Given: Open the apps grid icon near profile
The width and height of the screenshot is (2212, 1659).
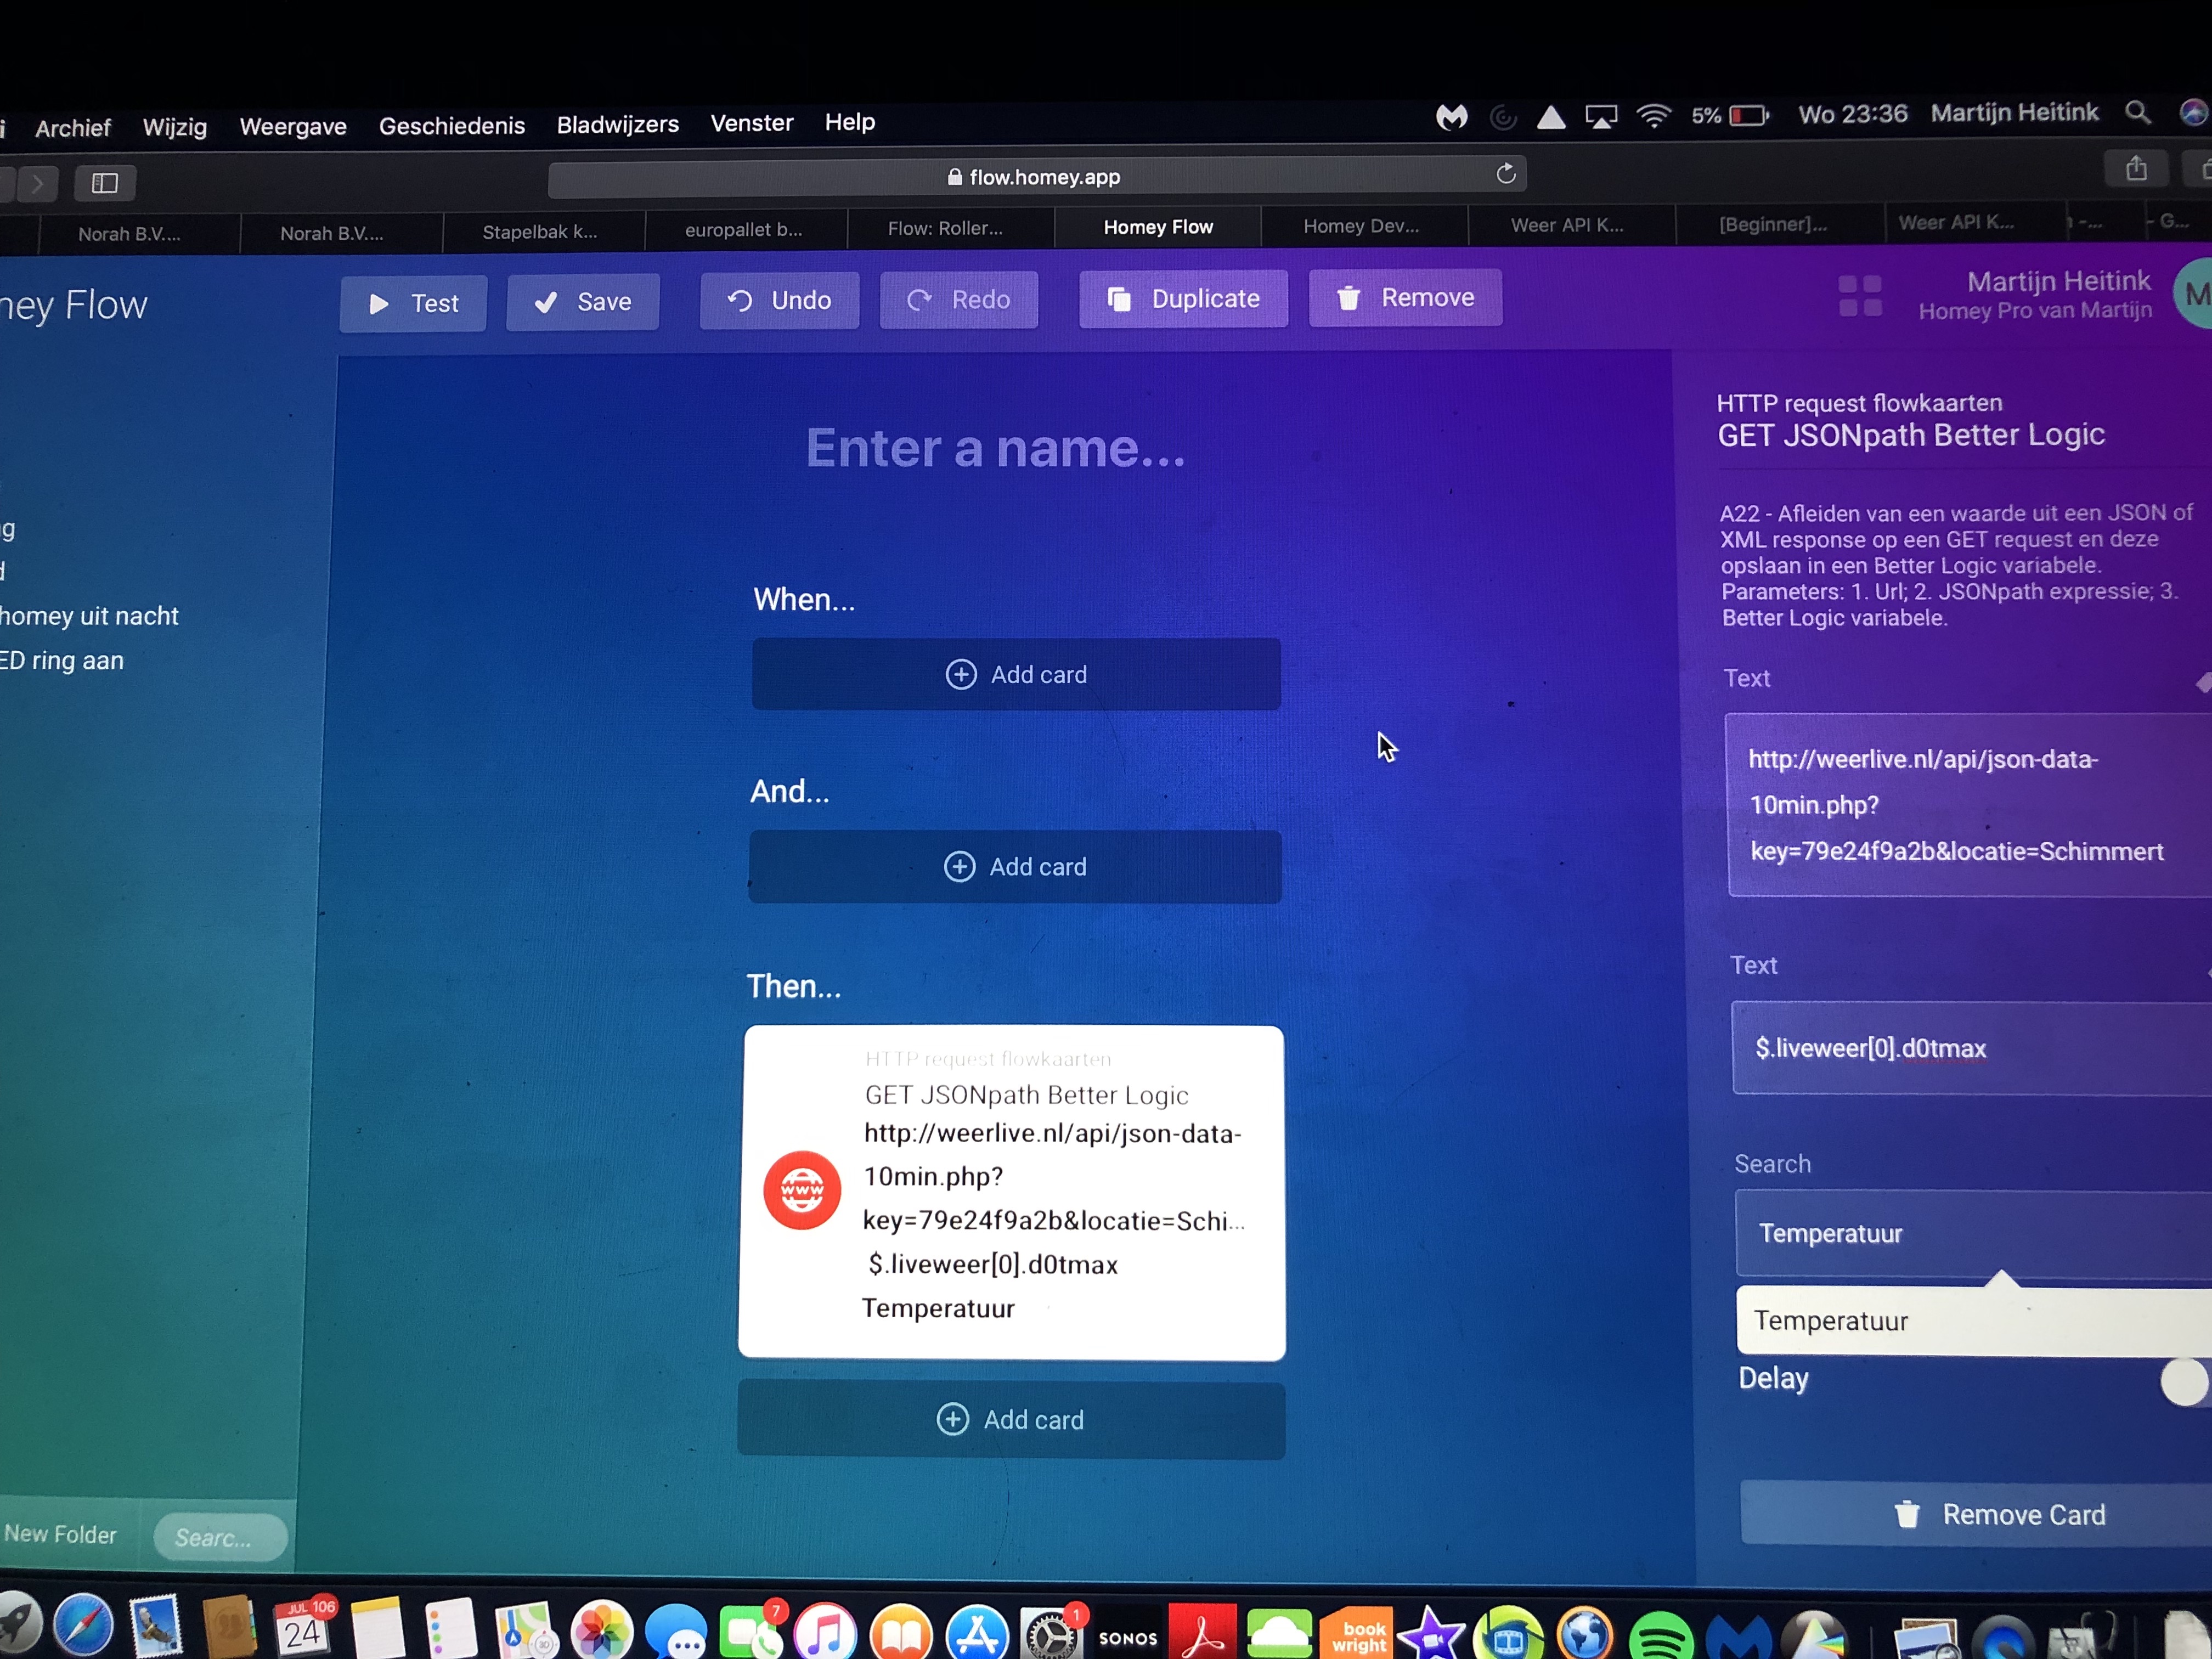Looking at the screenshot, I should point(1860,297).
